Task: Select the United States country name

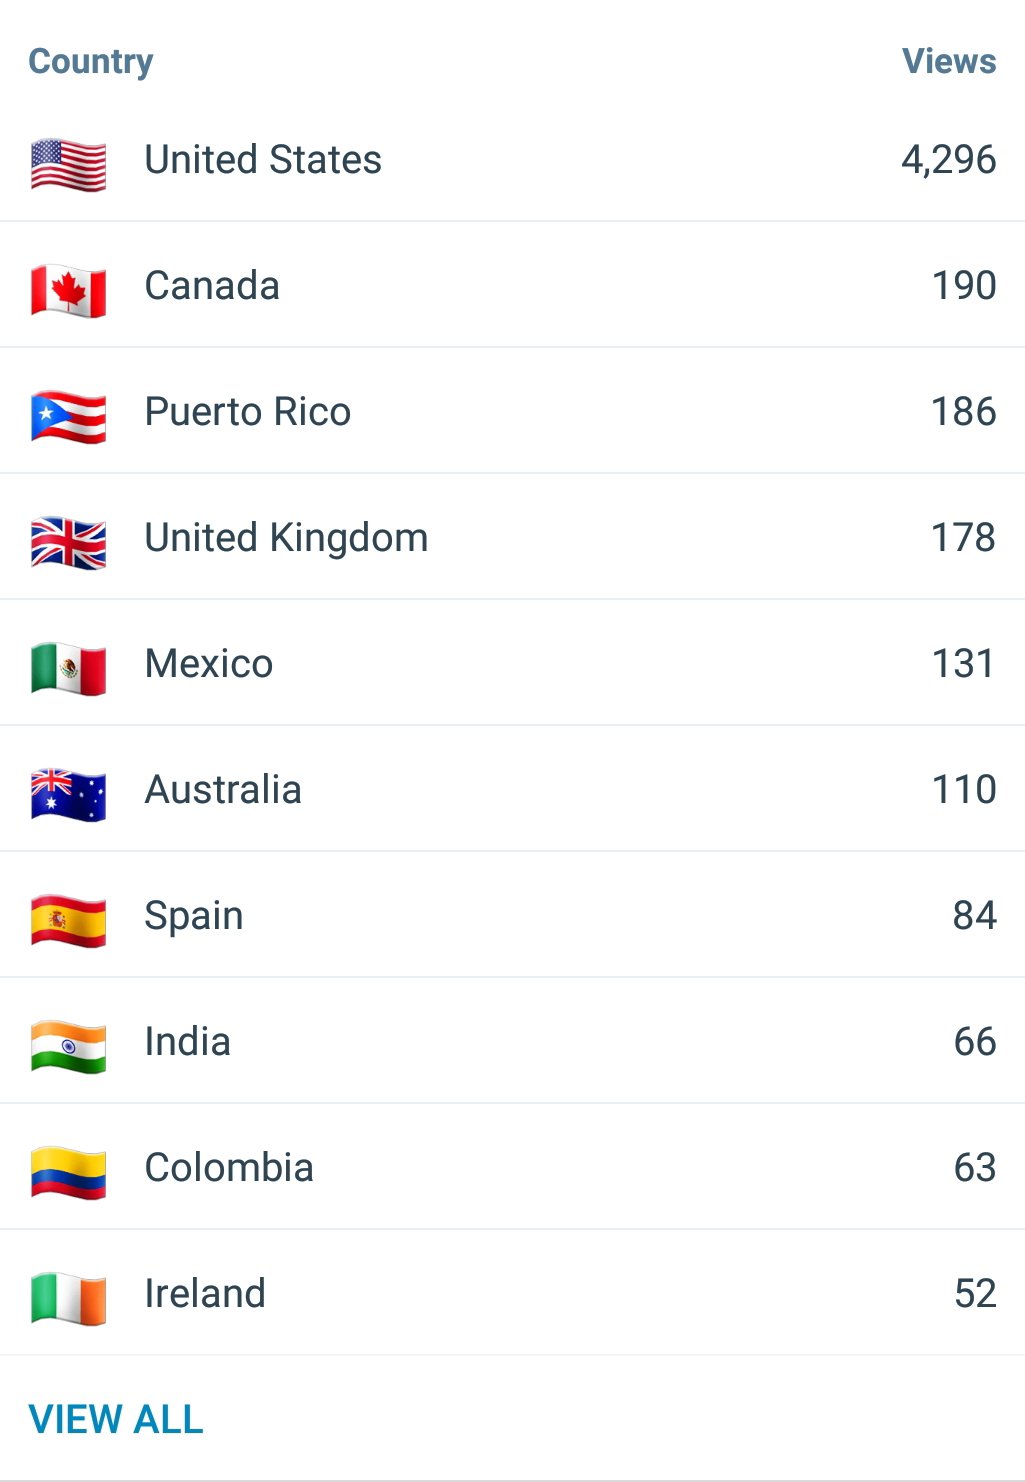Action: click(x=263, y=160)
